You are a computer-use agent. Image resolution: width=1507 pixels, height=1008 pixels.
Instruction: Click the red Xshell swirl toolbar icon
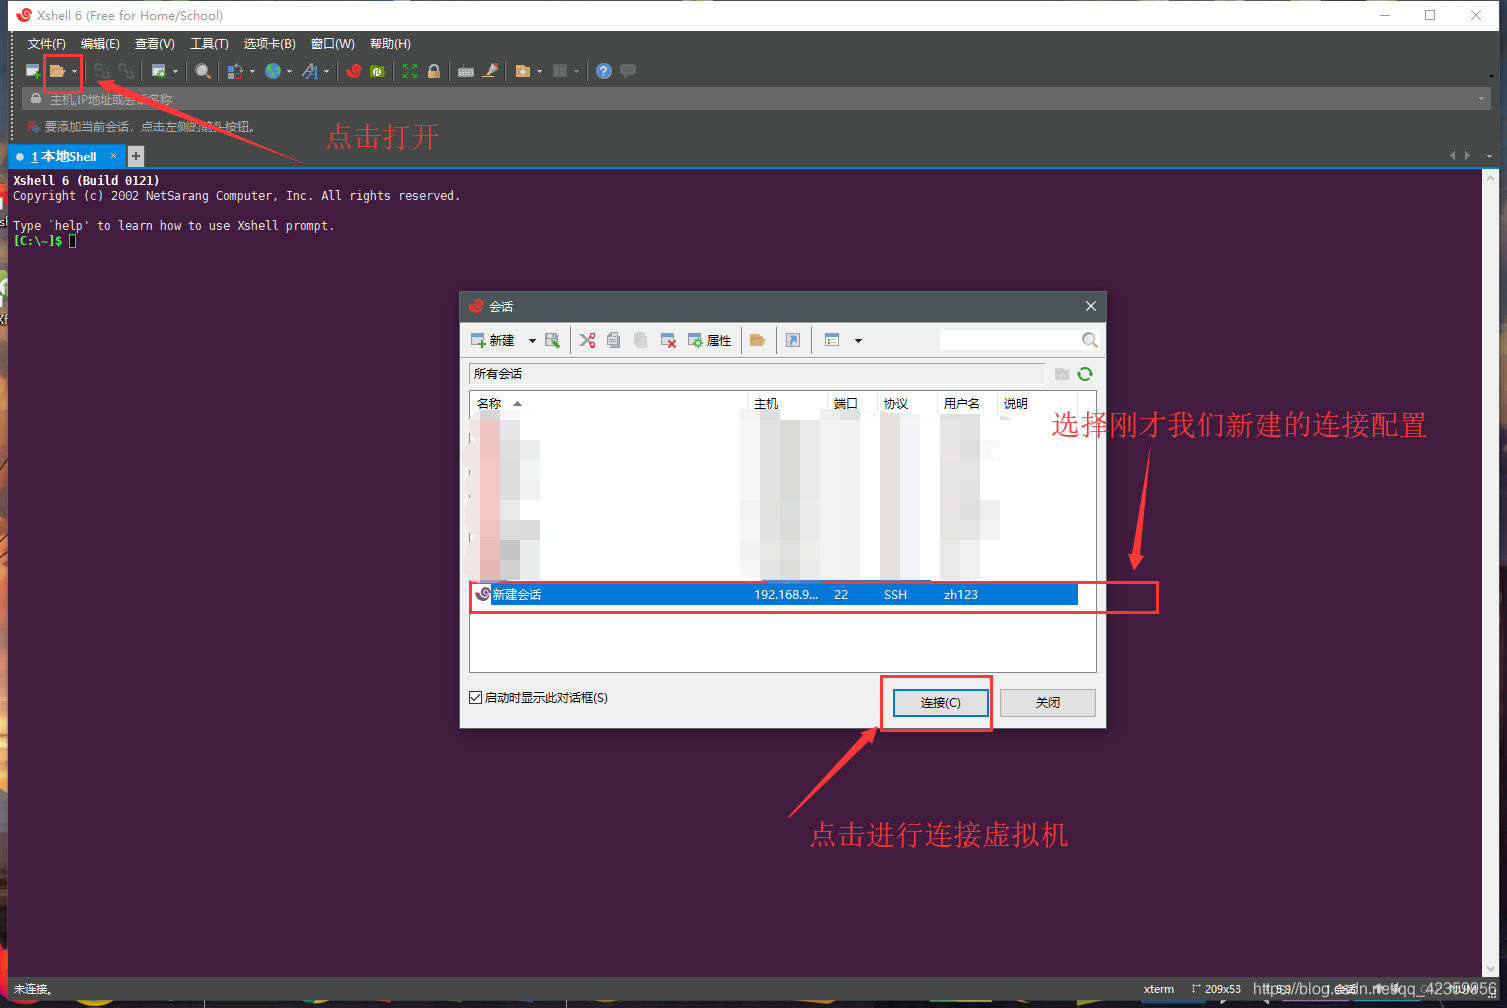pyautogui.click(x=353, y=71)
